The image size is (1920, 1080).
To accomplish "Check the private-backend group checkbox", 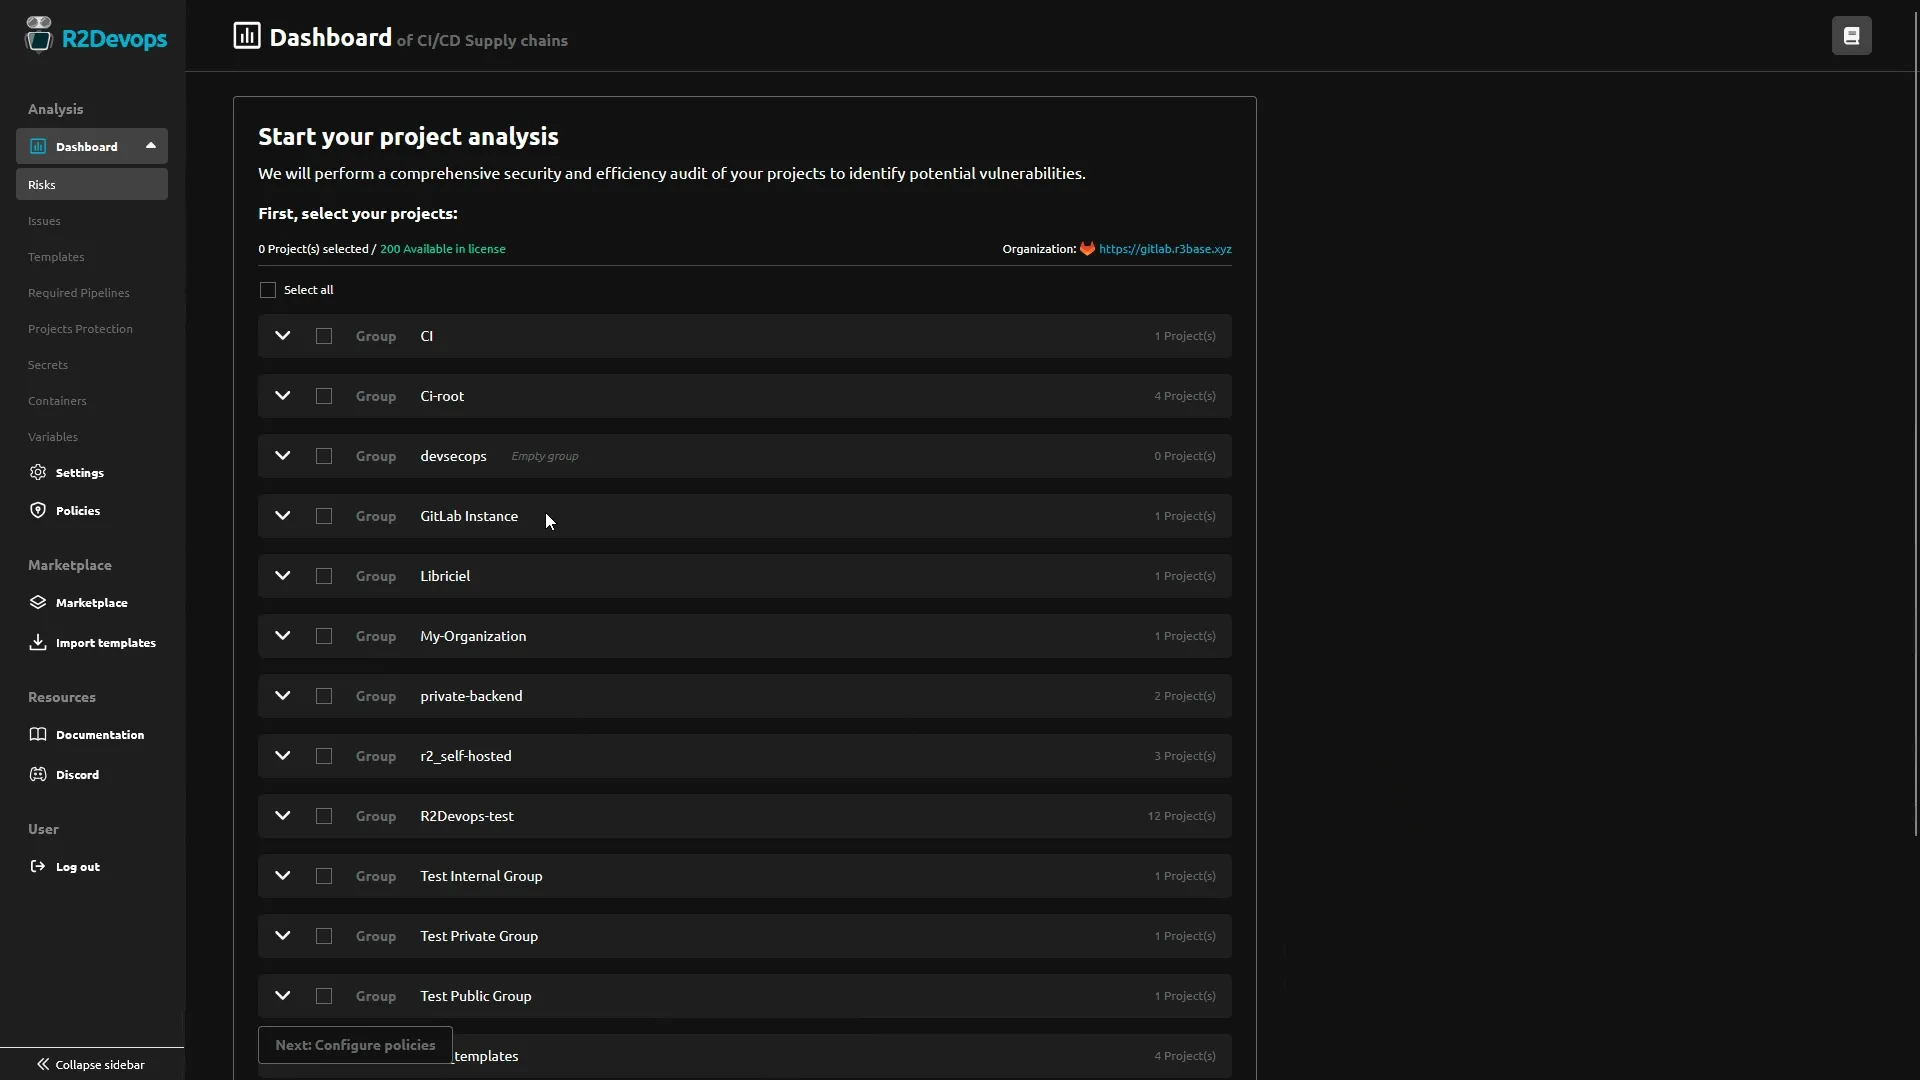I will tap(324, 696).
